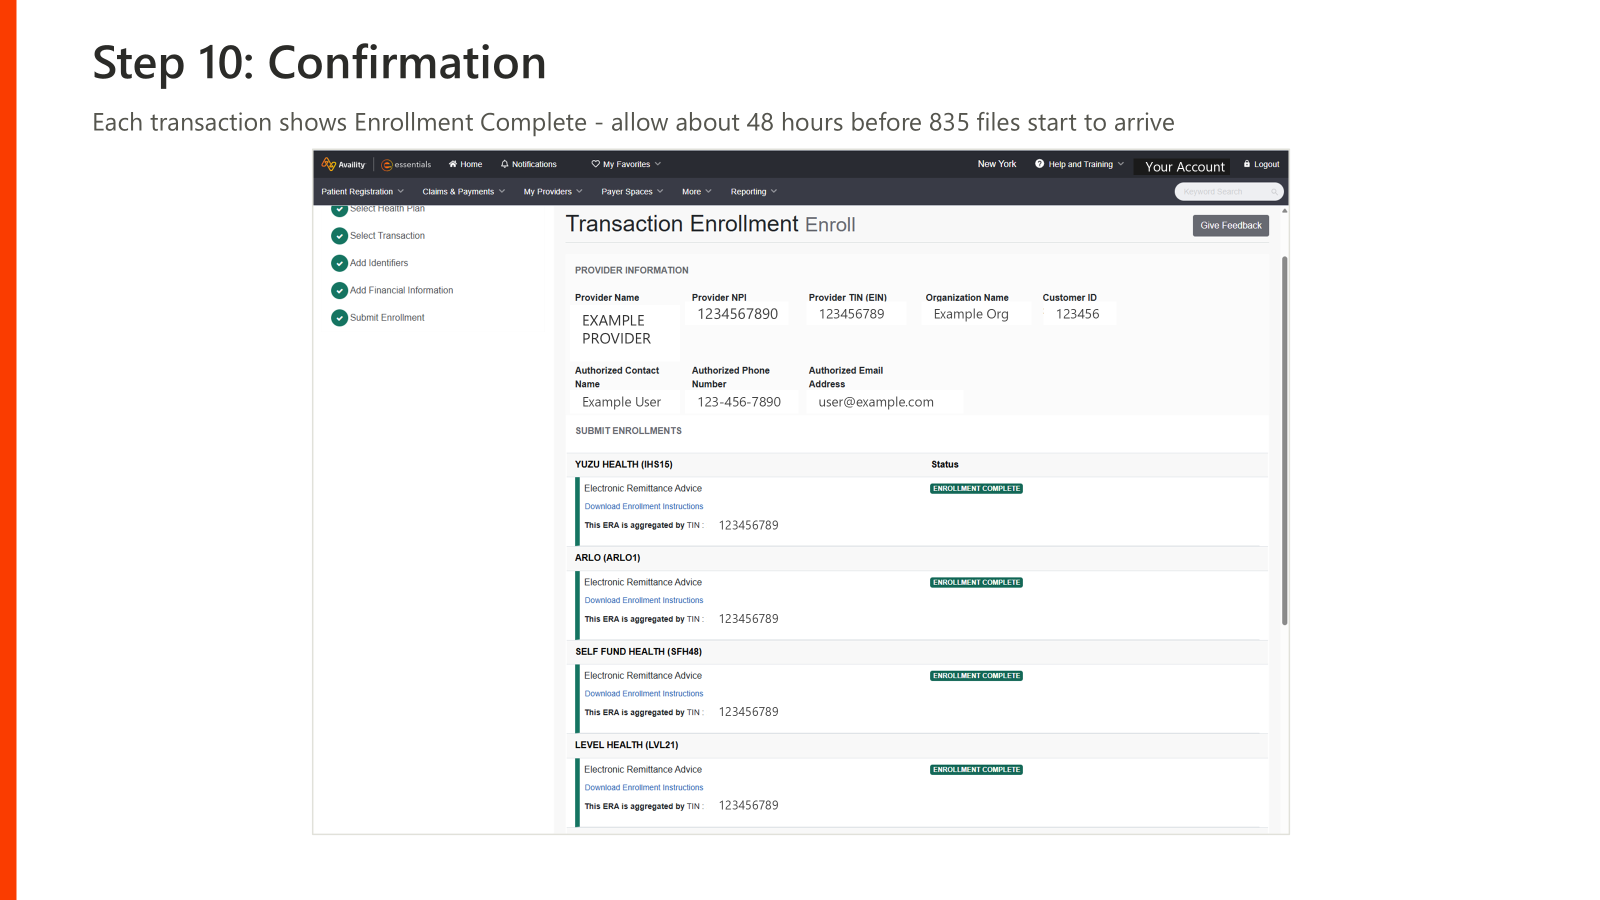Image resolution: width=1600 pixels, height=900 pixels.
Task: Click the email user@example.com
Action: coord(876,402)
